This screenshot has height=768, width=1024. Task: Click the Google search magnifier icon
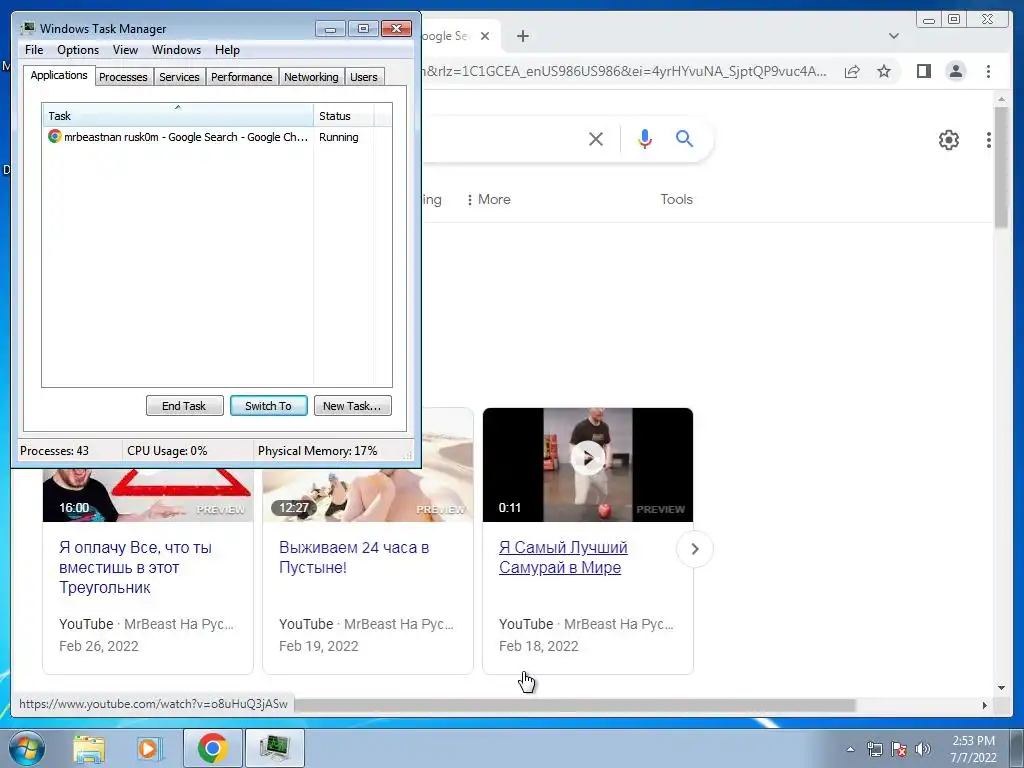[684, 138]
